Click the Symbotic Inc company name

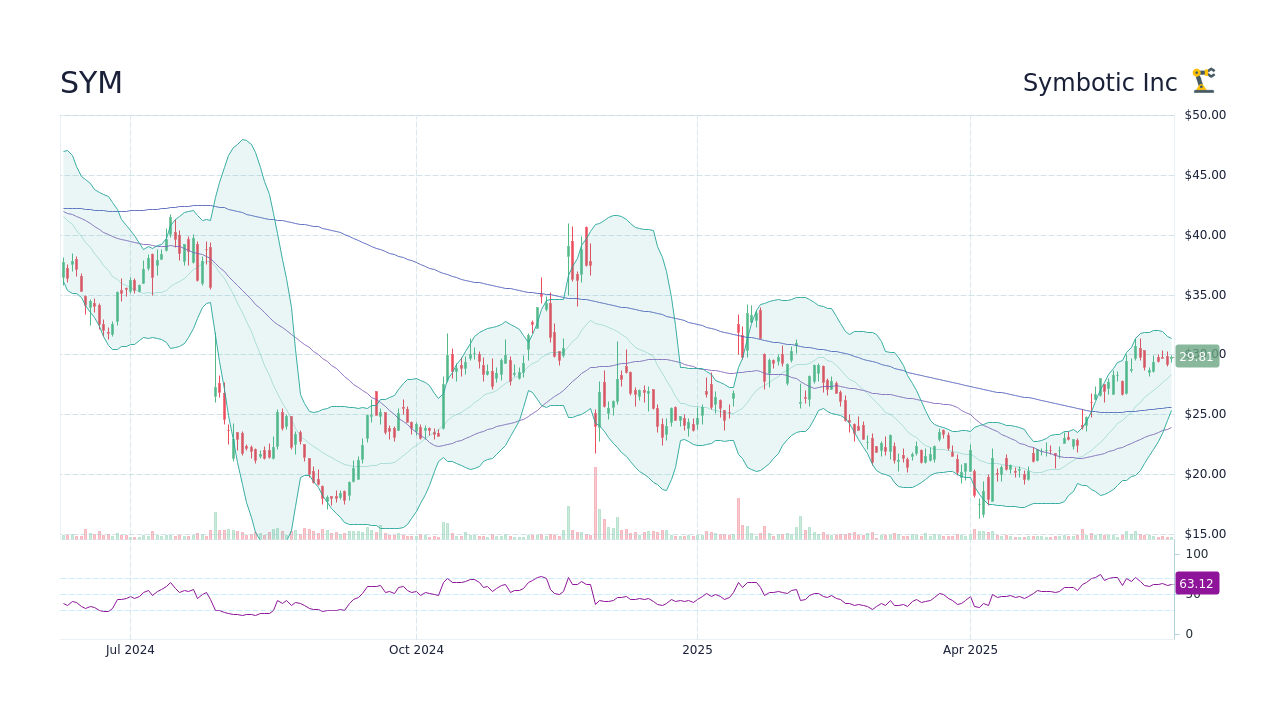click(x=1100, y=83)
